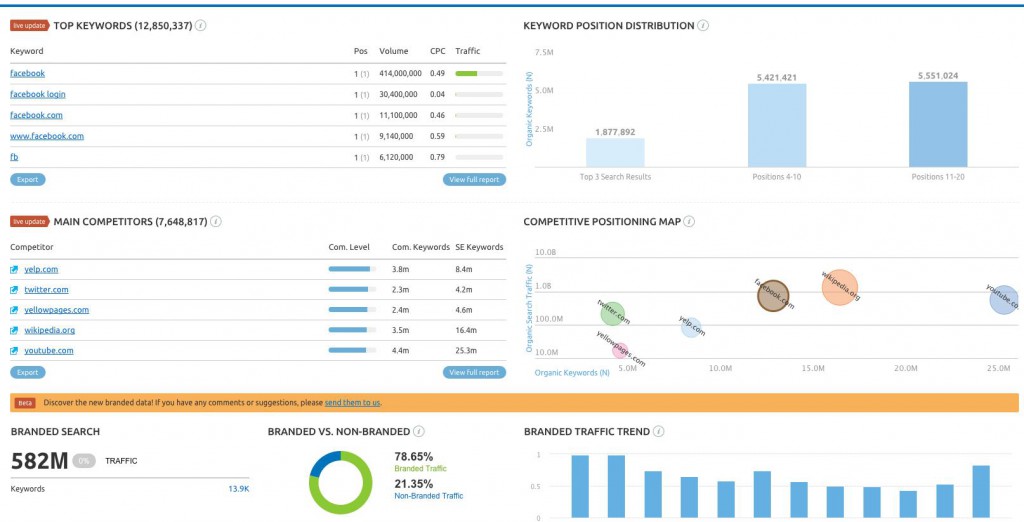Click the youtube.com competition level bar

click(353, 351)
